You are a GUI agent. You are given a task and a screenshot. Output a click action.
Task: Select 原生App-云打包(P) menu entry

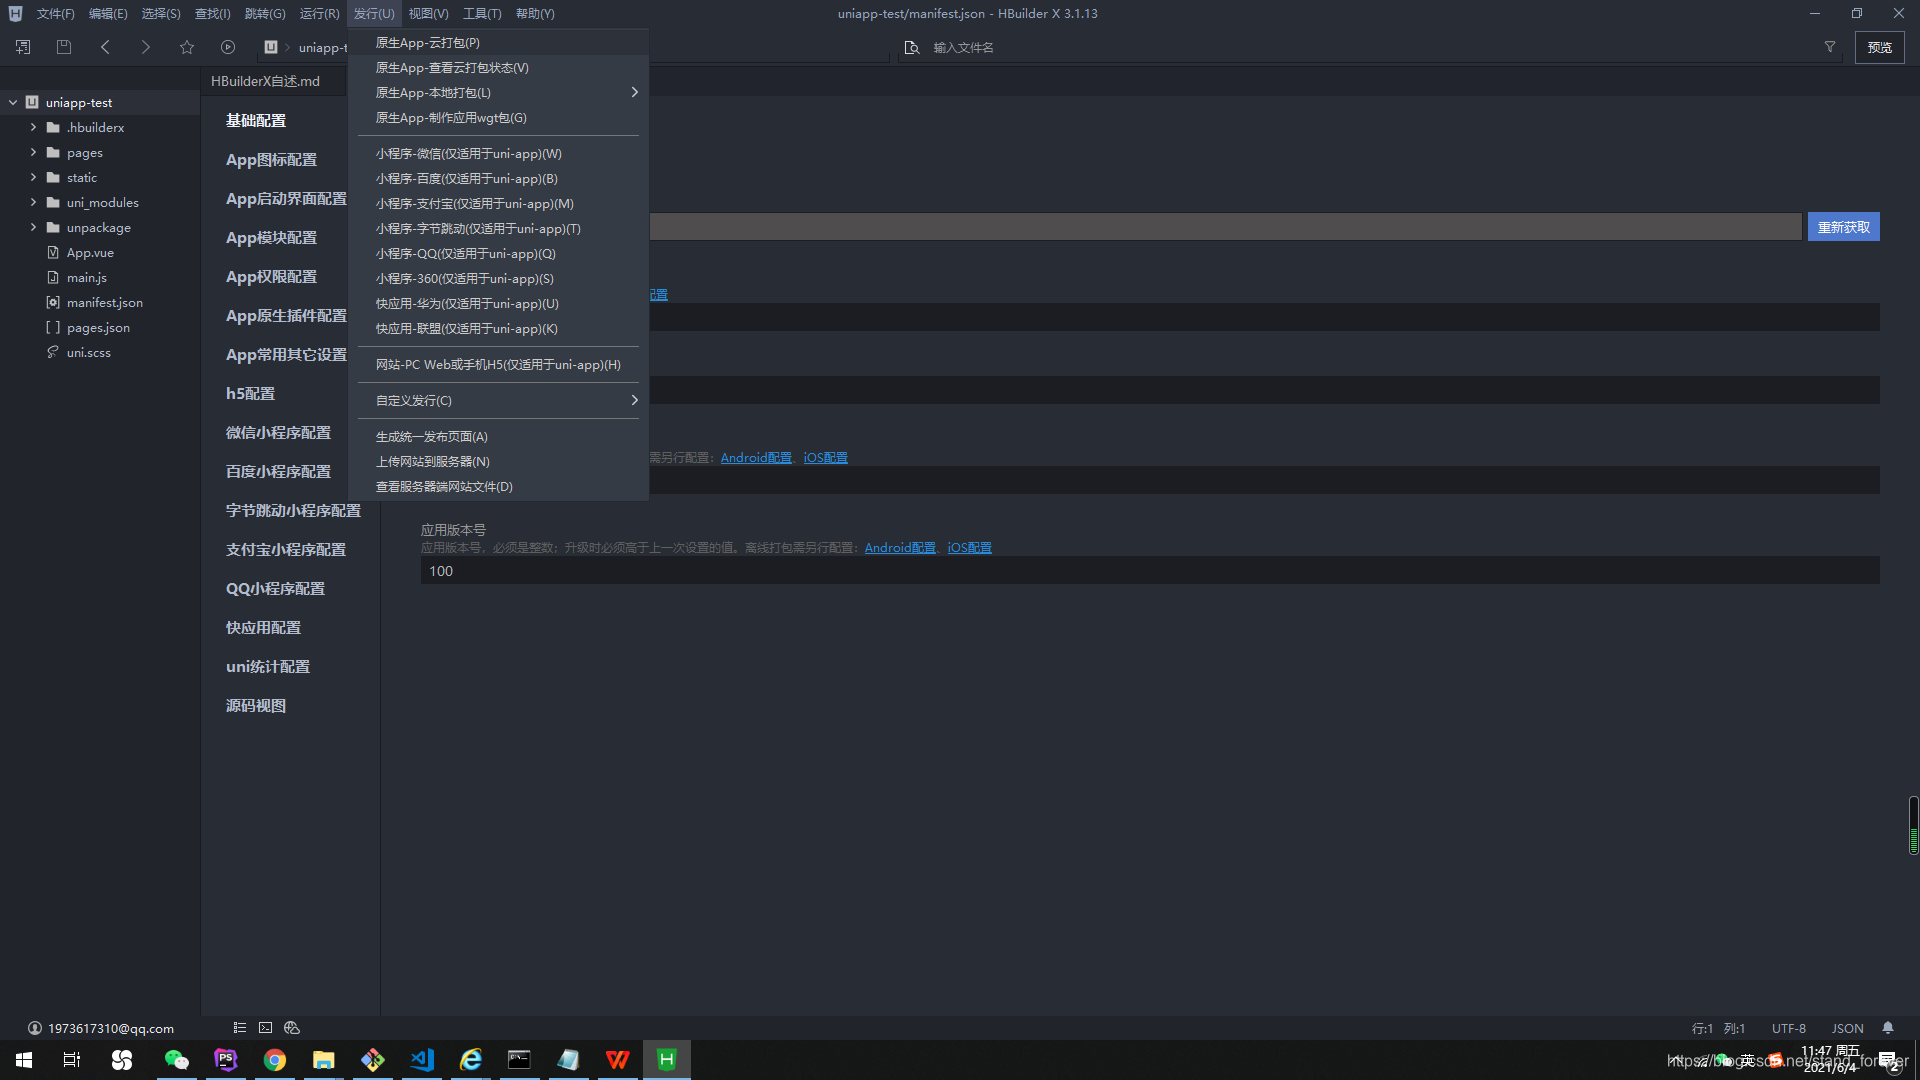tap(428, 43)
